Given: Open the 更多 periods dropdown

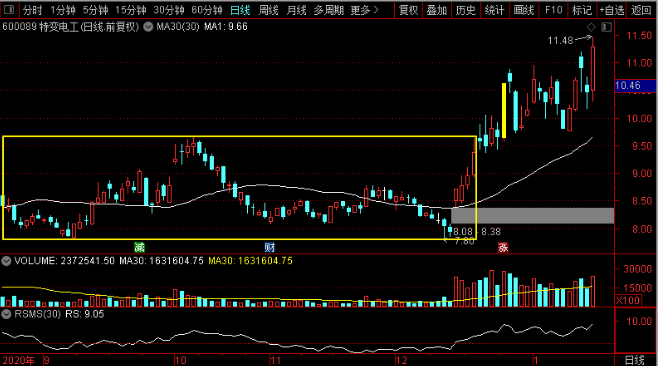Looking at the screenshot, I should coord(364,10).
